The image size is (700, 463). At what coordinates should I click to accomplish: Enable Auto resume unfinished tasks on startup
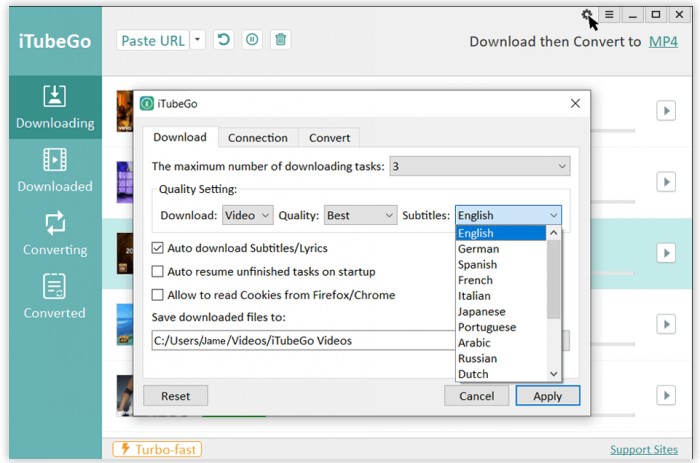(158, 271)
